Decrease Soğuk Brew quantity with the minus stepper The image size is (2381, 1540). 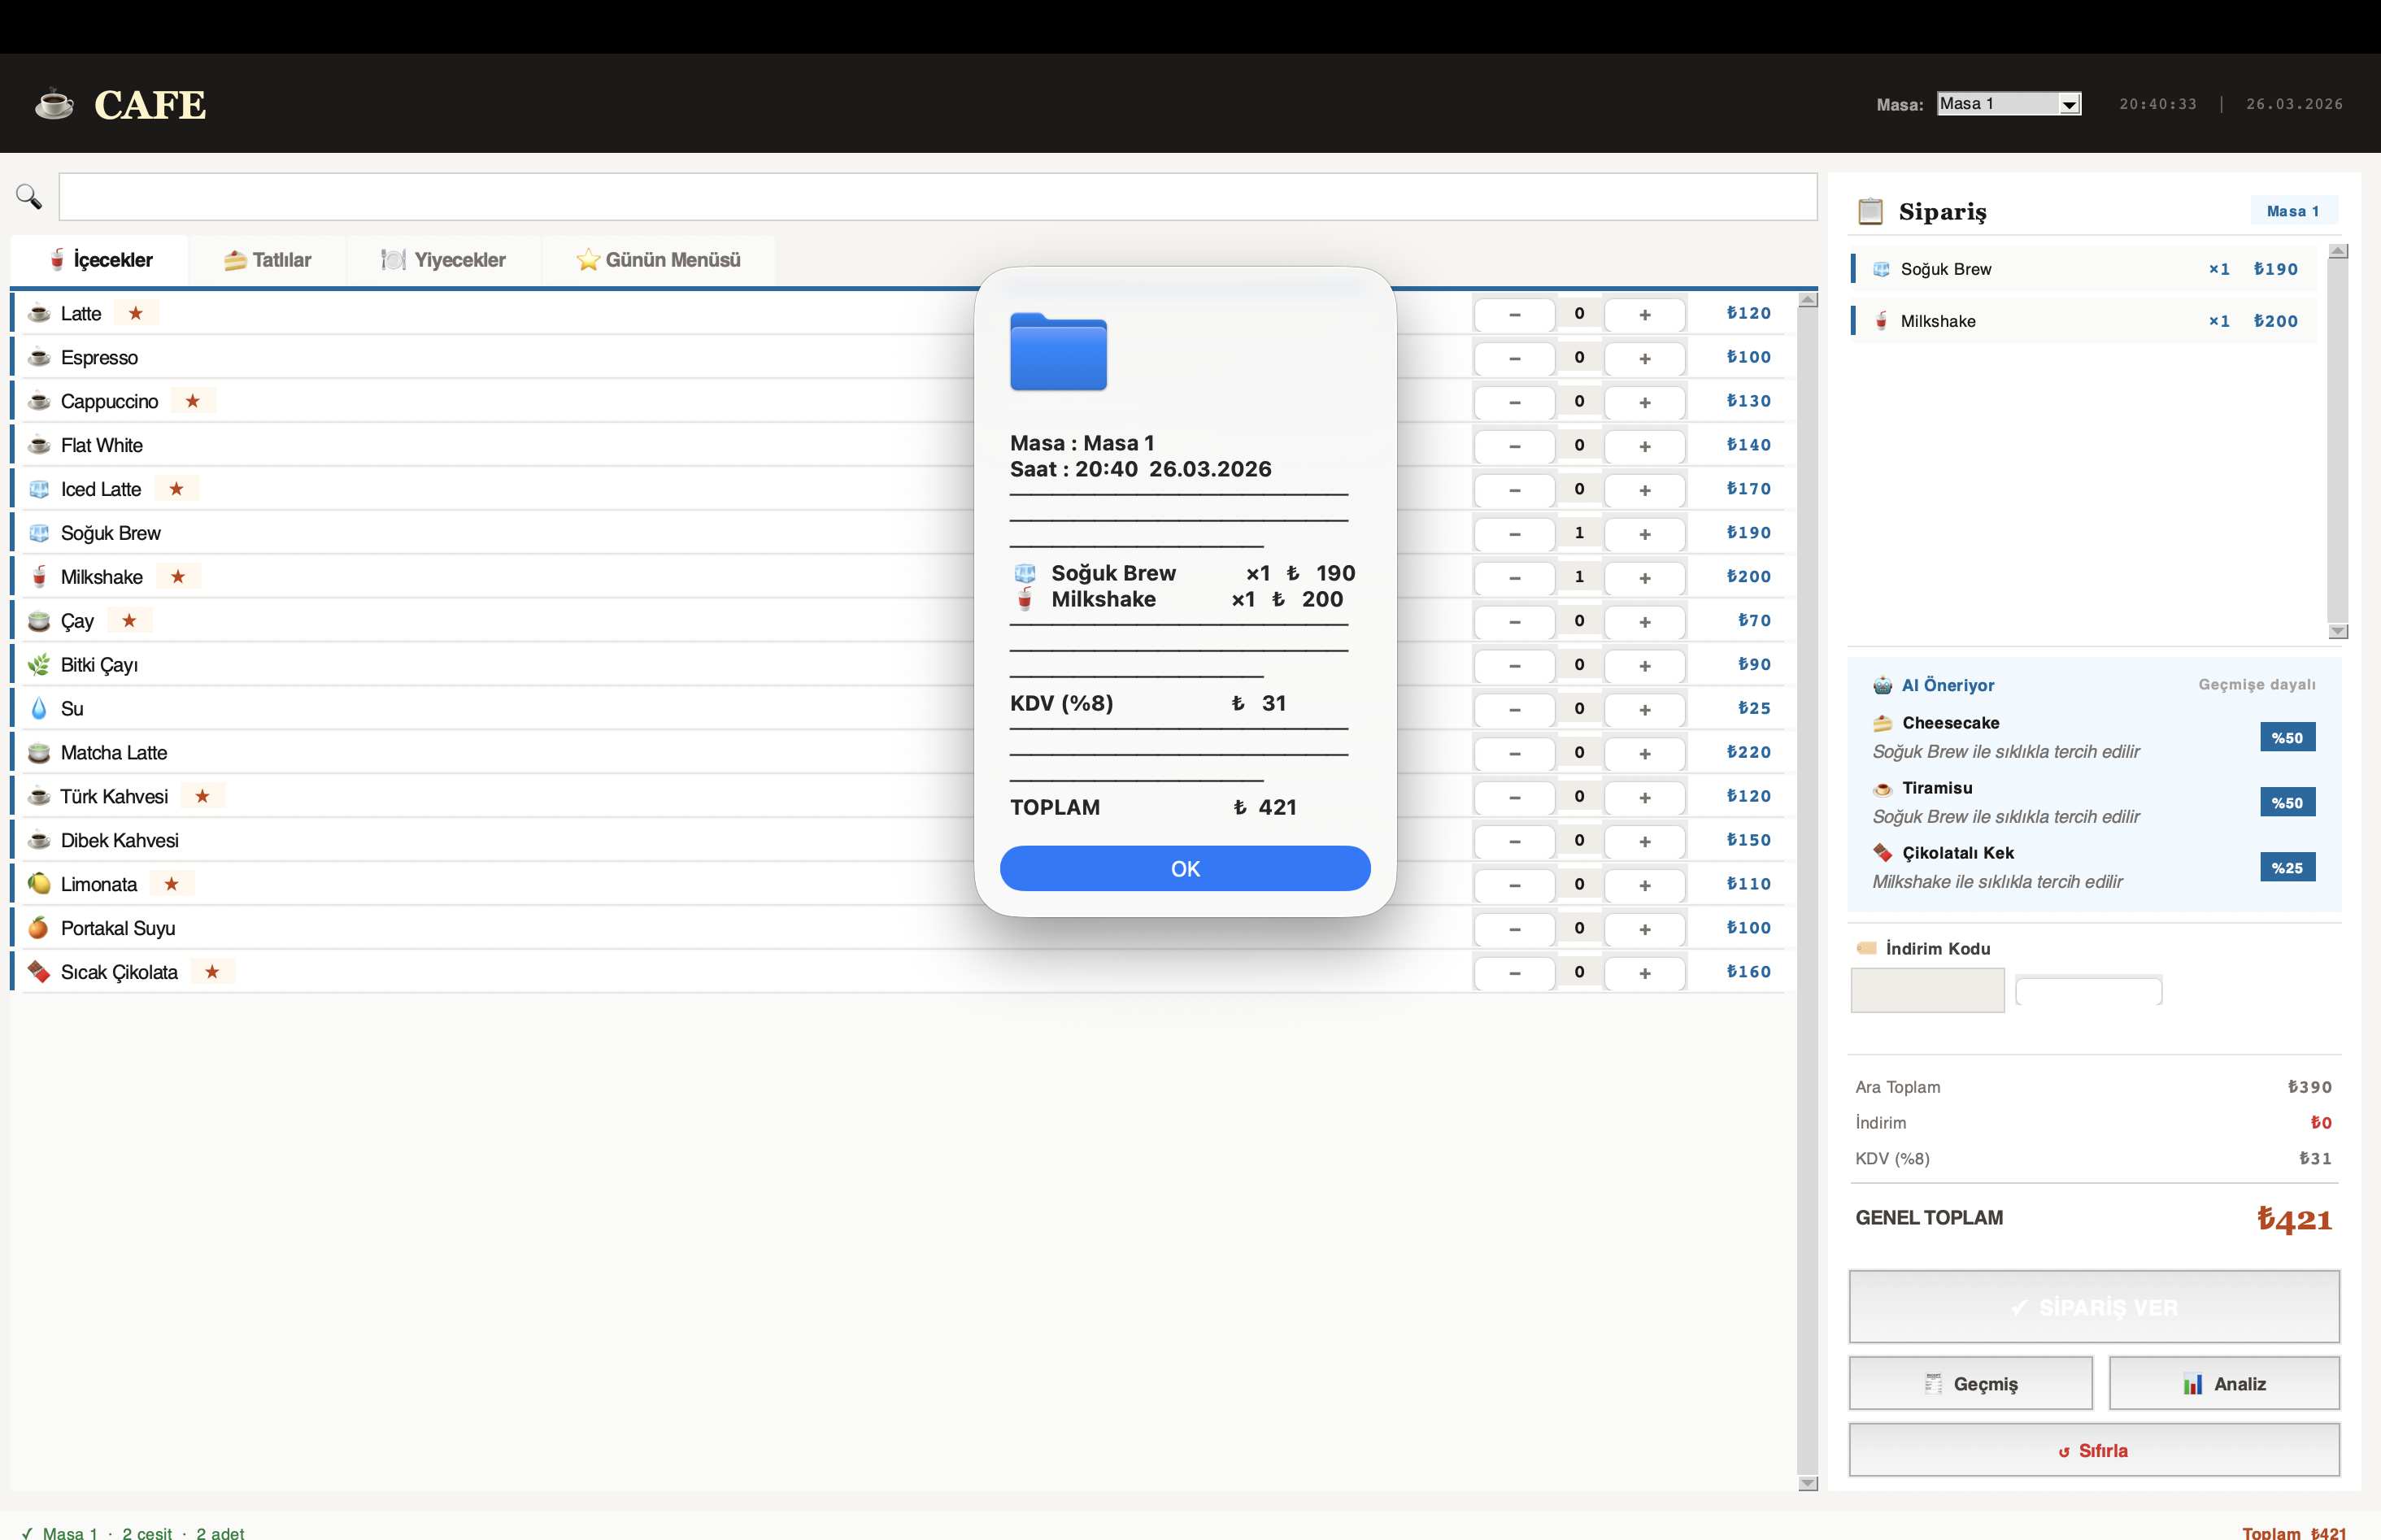tap(1515, 533)
